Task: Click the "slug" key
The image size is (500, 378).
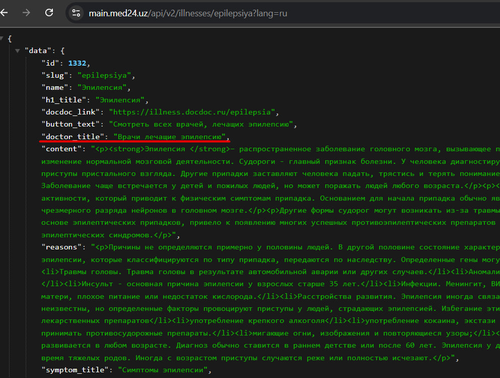Action: click(55, 75)
